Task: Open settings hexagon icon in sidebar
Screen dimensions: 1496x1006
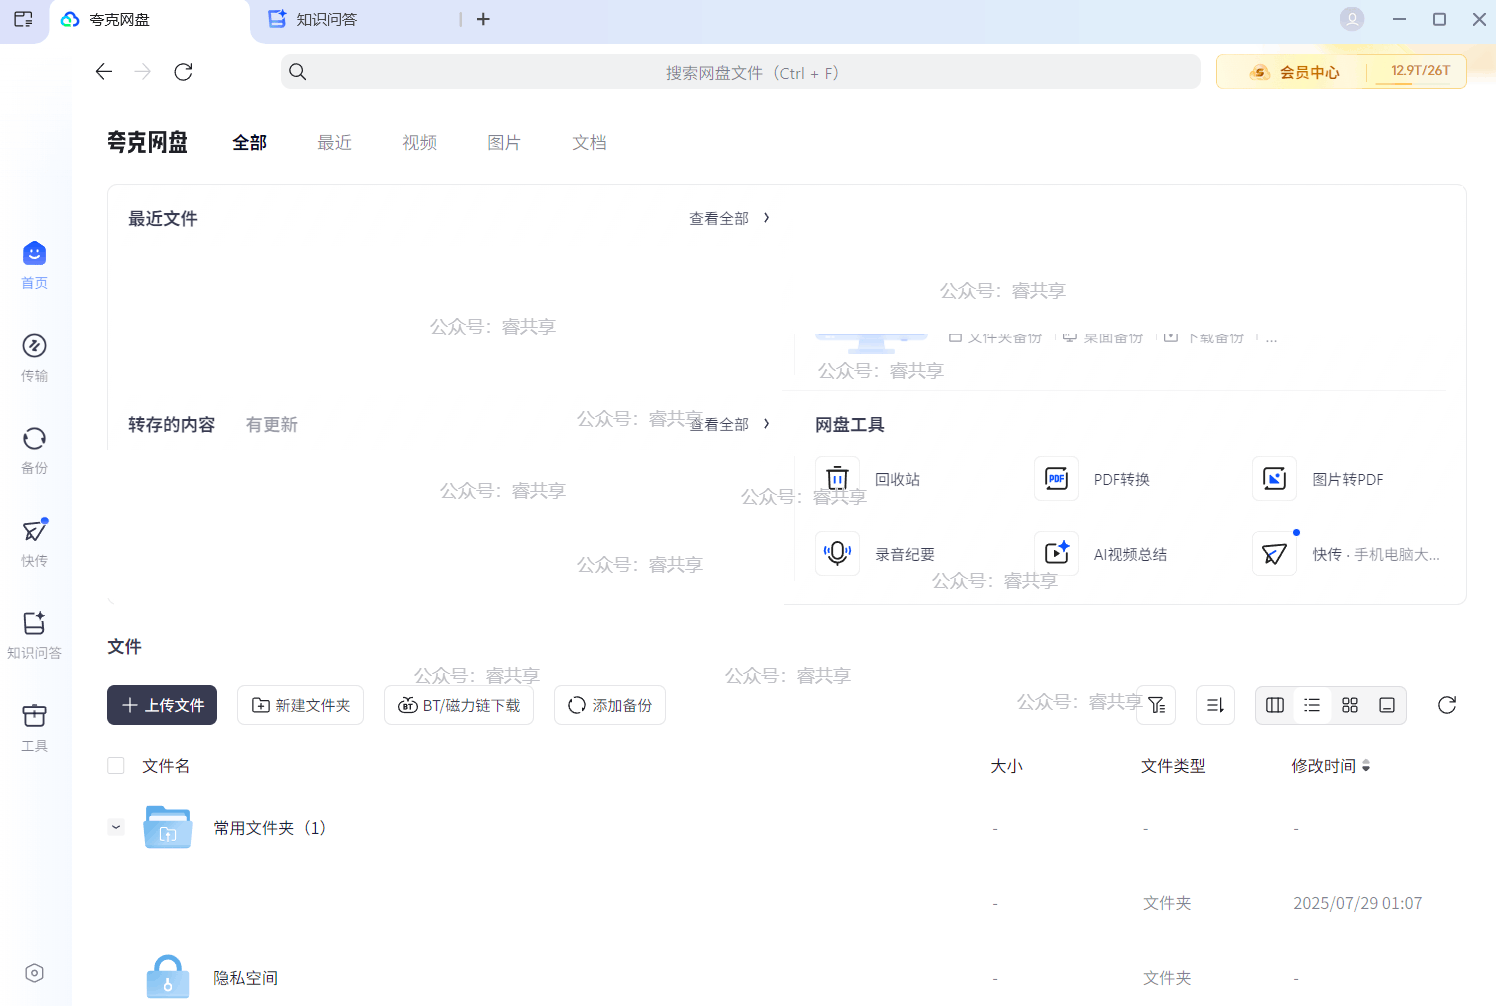Action: pos(34,973)
